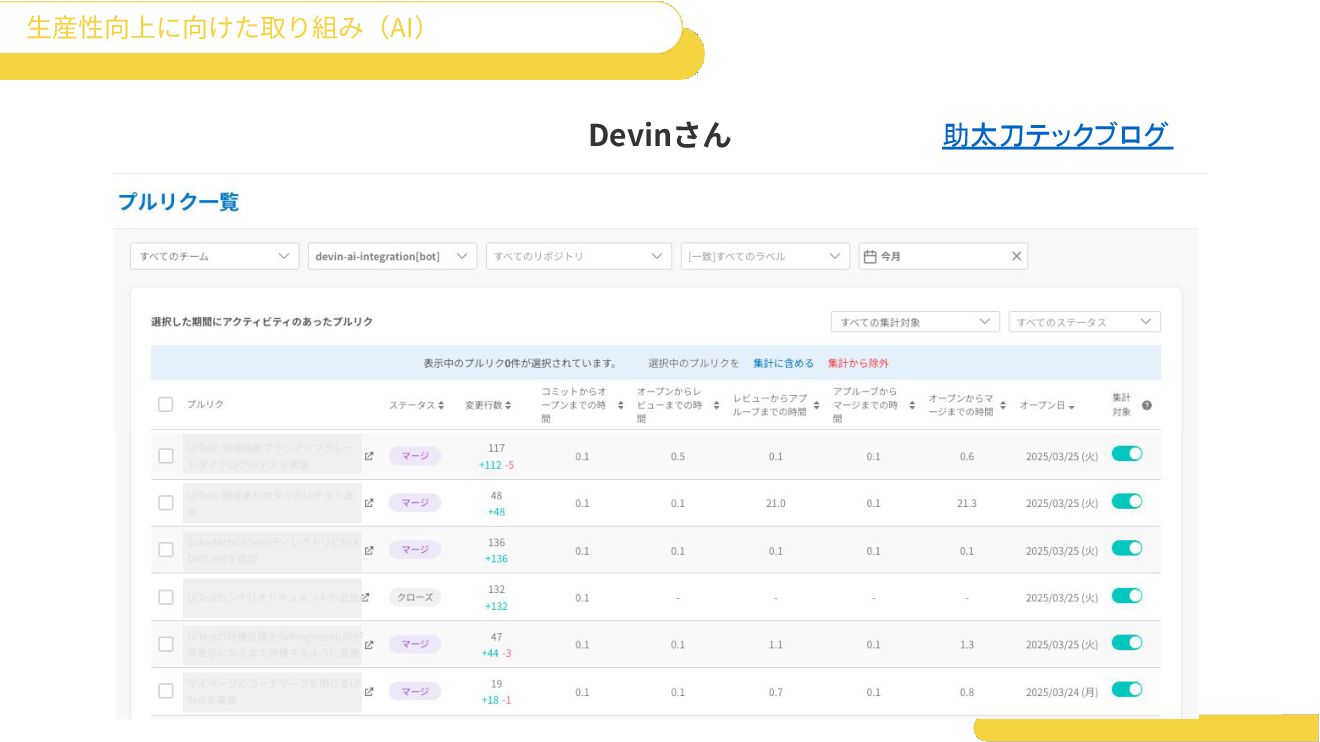Toggle 集計対象 switch for the 117-line row

pyautogui.click(x=1127, y=454)
